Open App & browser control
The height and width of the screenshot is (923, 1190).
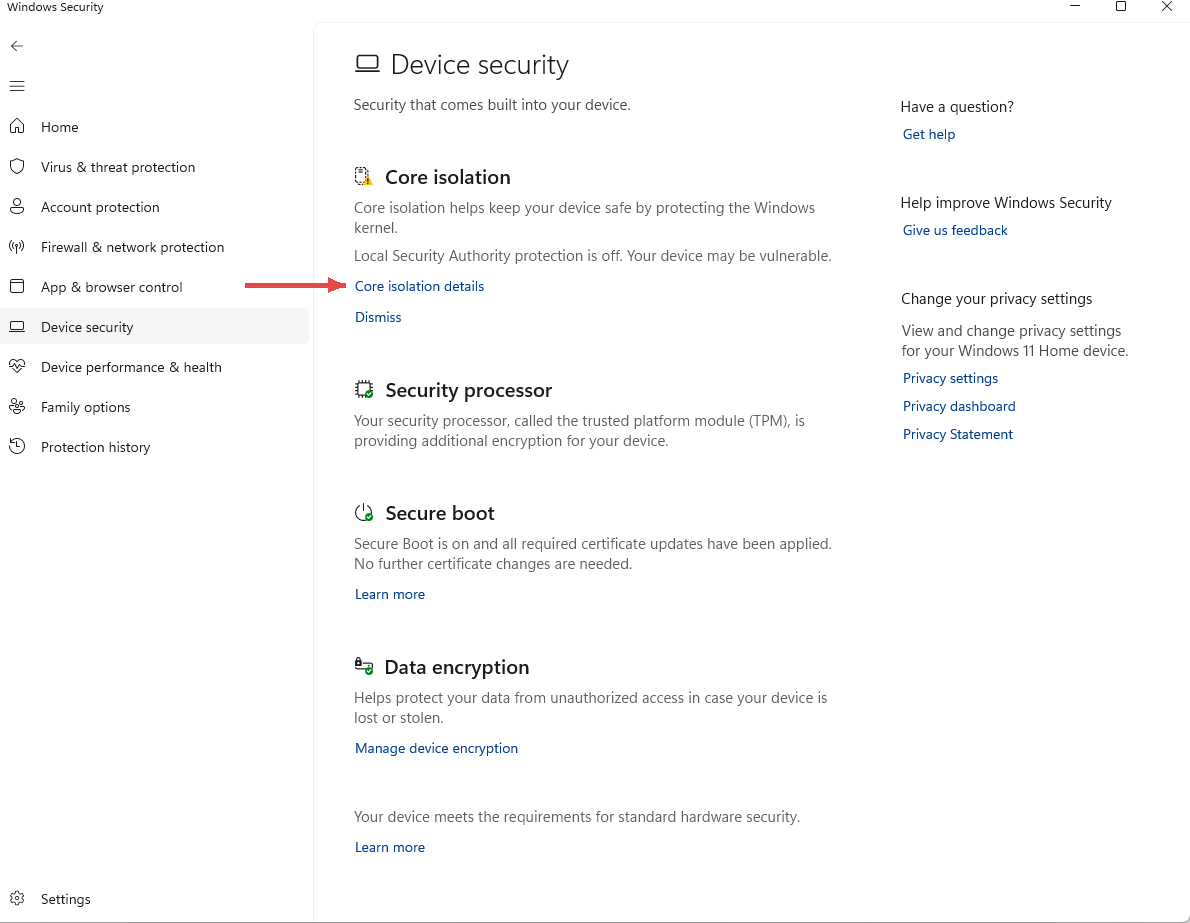pos(155,287)
